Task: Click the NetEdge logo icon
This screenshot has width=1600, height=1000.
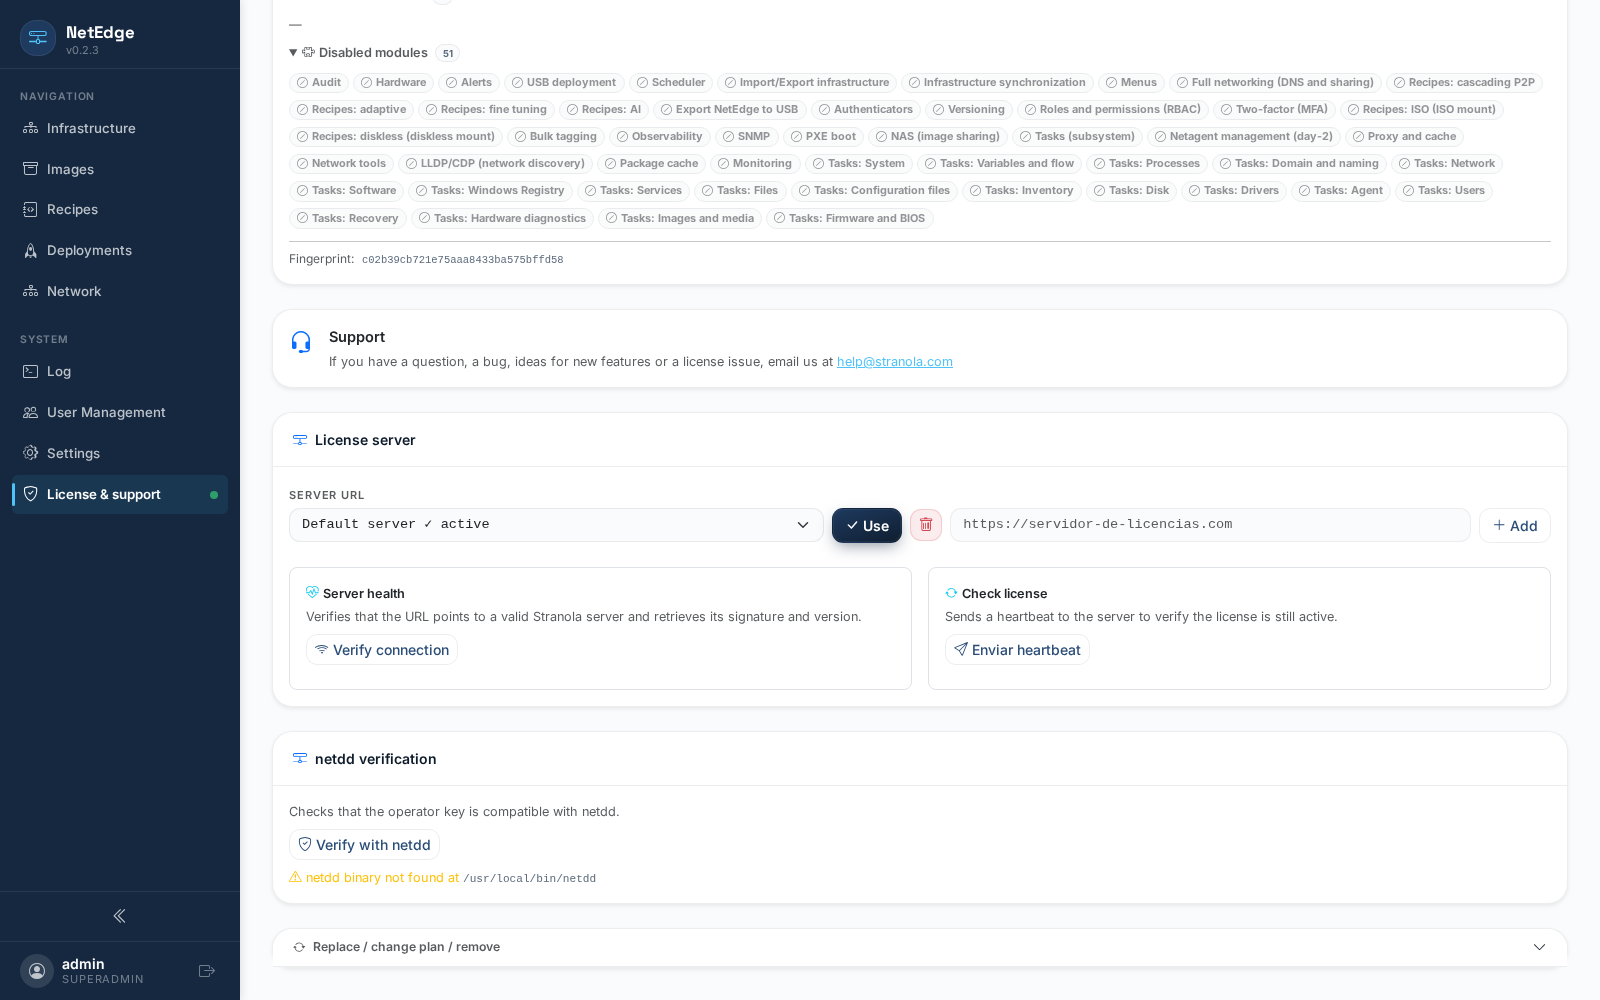Action: point(38,38)
